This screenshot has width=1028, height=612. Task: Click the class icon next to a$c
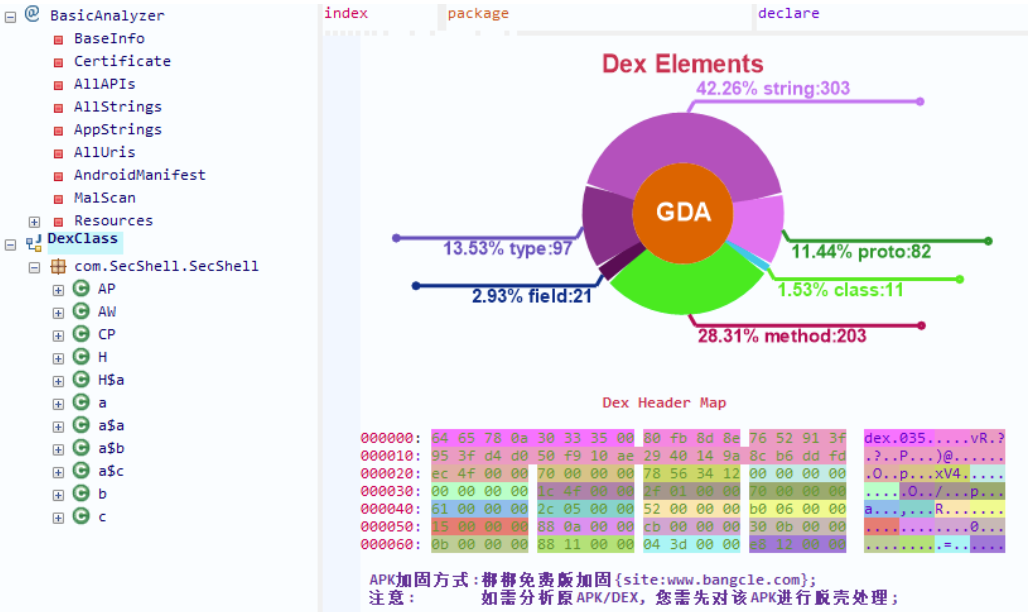pyautogui.click(x=81, y=470)
